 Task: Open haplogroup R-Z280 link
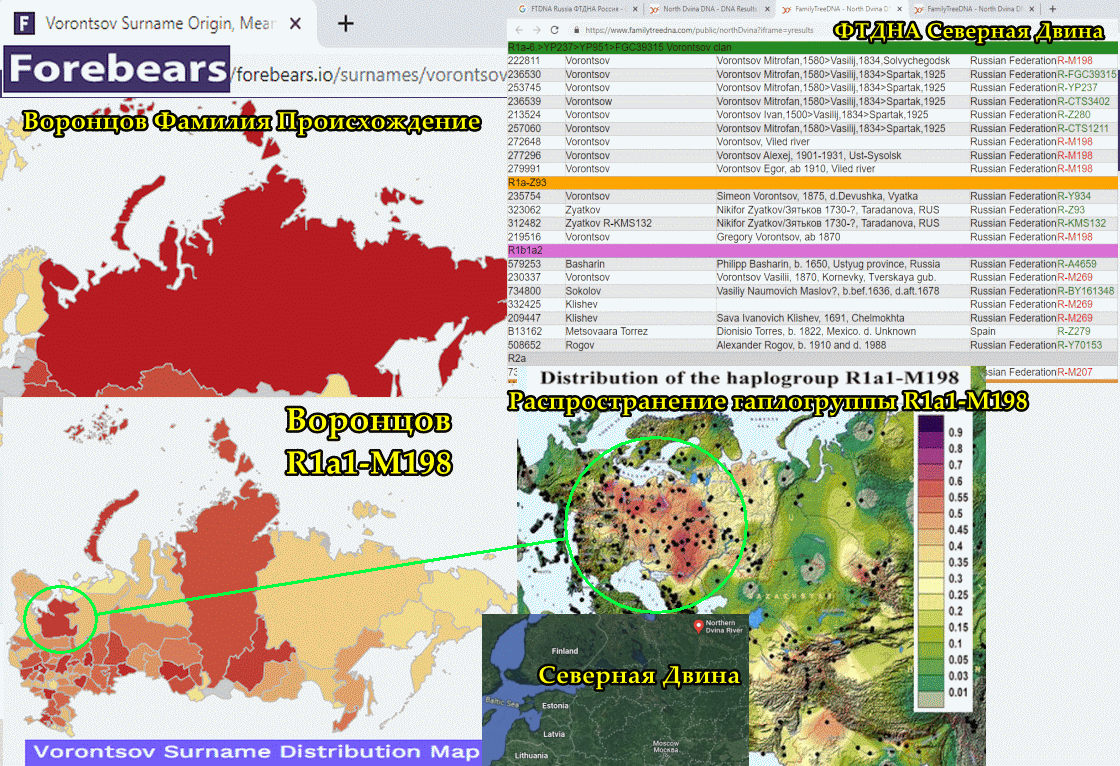pyautogui.click(x=1074, y=114)
